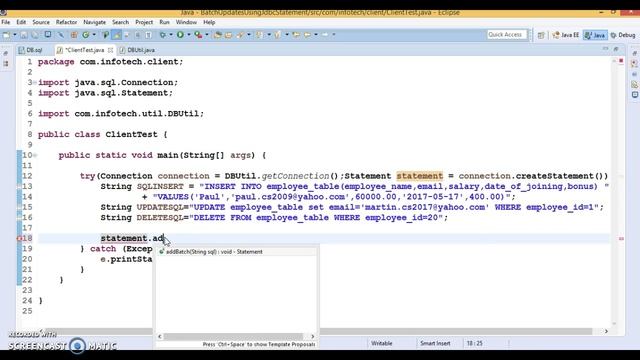
Task: Open the Run menu
Action: click(x=164, y=22)
